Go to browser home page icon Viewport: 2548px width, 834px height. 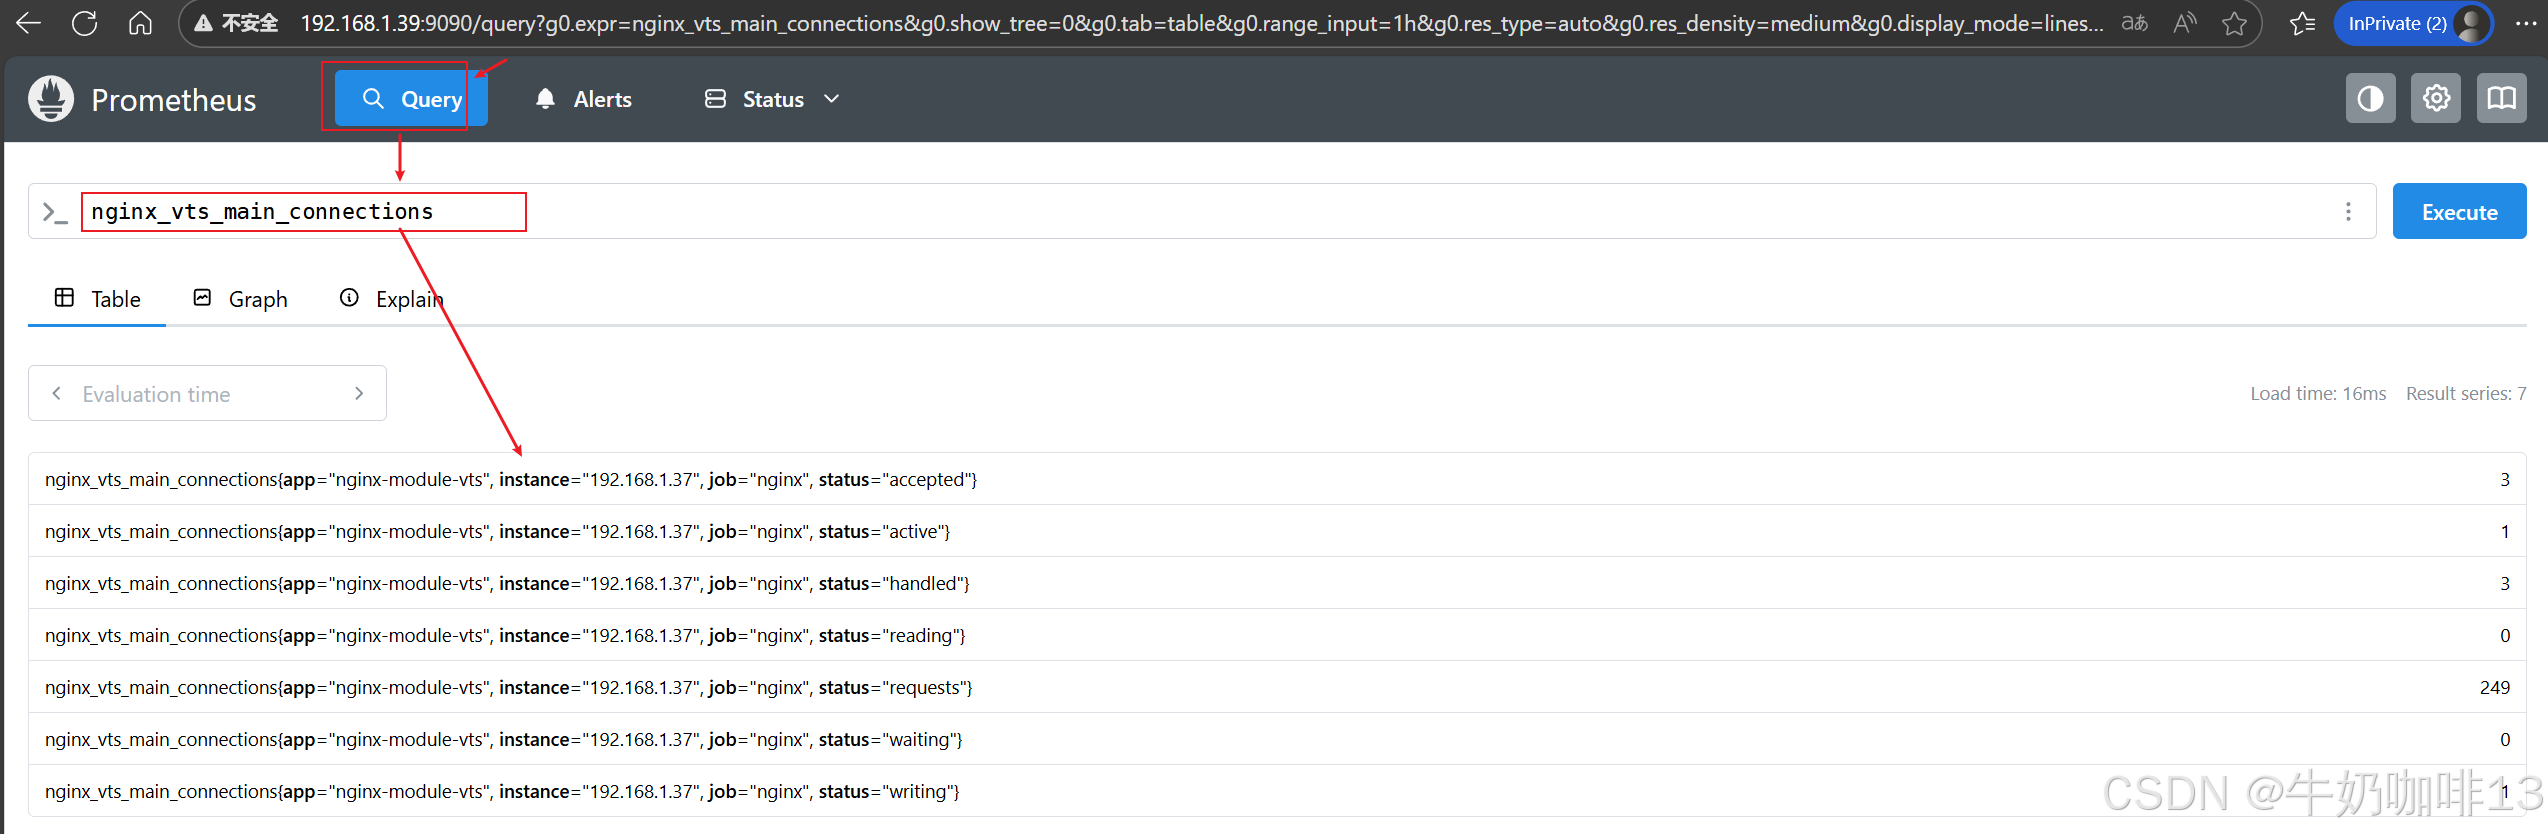click(x=141, y=23)
